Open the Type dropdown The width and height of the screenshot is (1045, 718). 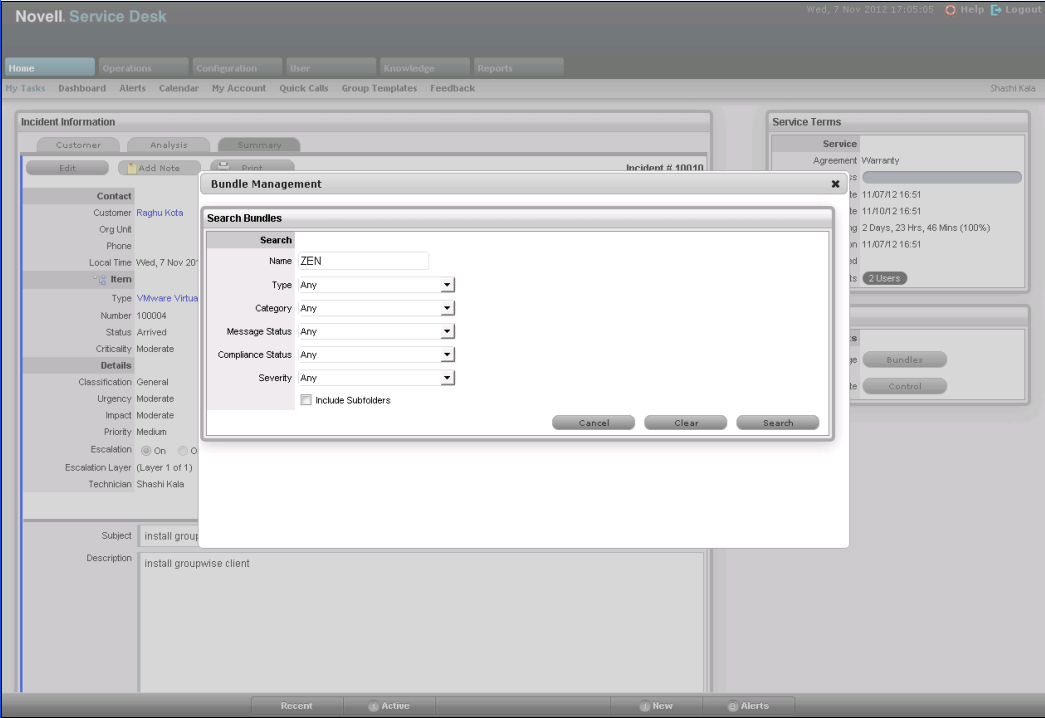point(448,286)
